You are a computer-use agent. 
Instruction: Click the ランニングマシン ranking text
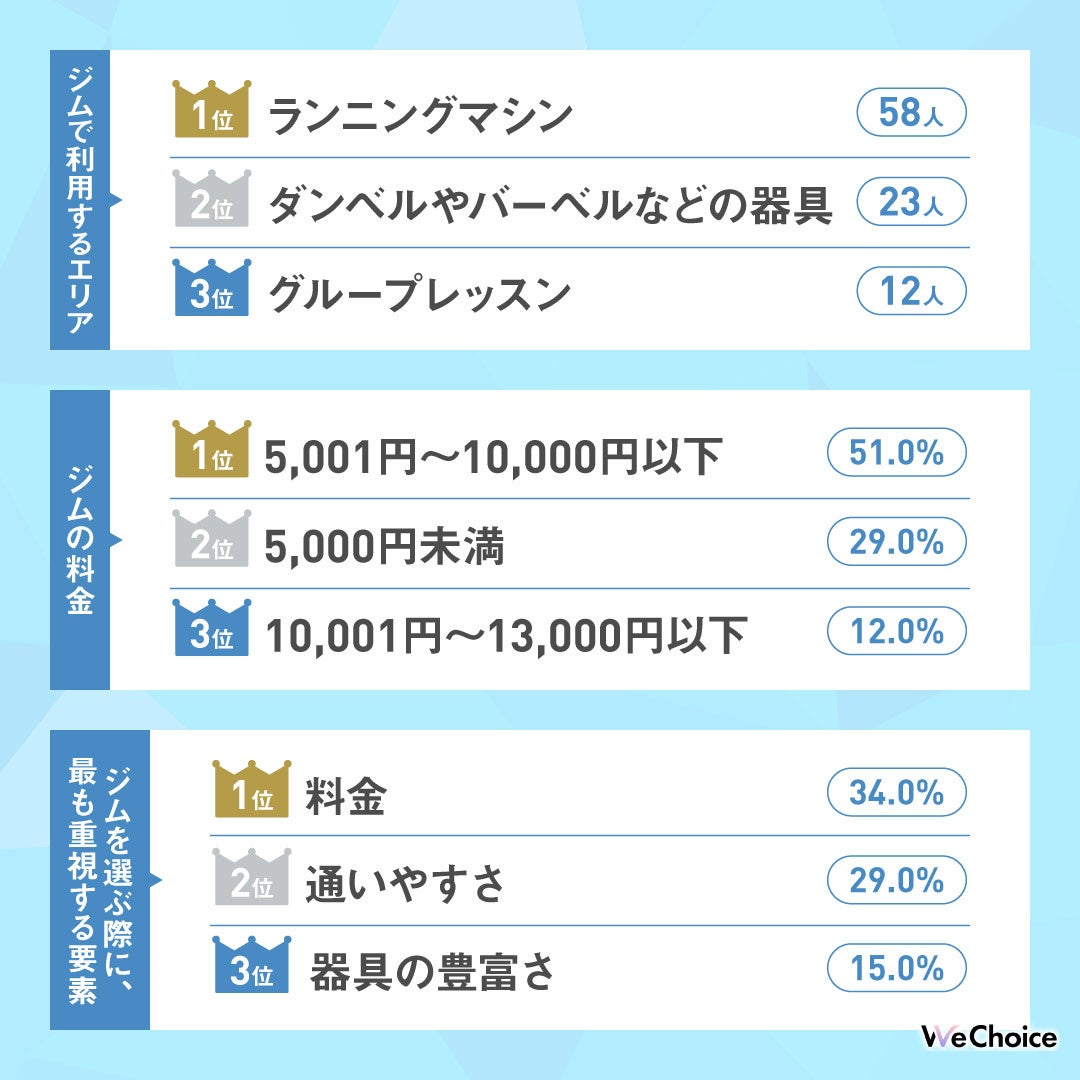421,115
